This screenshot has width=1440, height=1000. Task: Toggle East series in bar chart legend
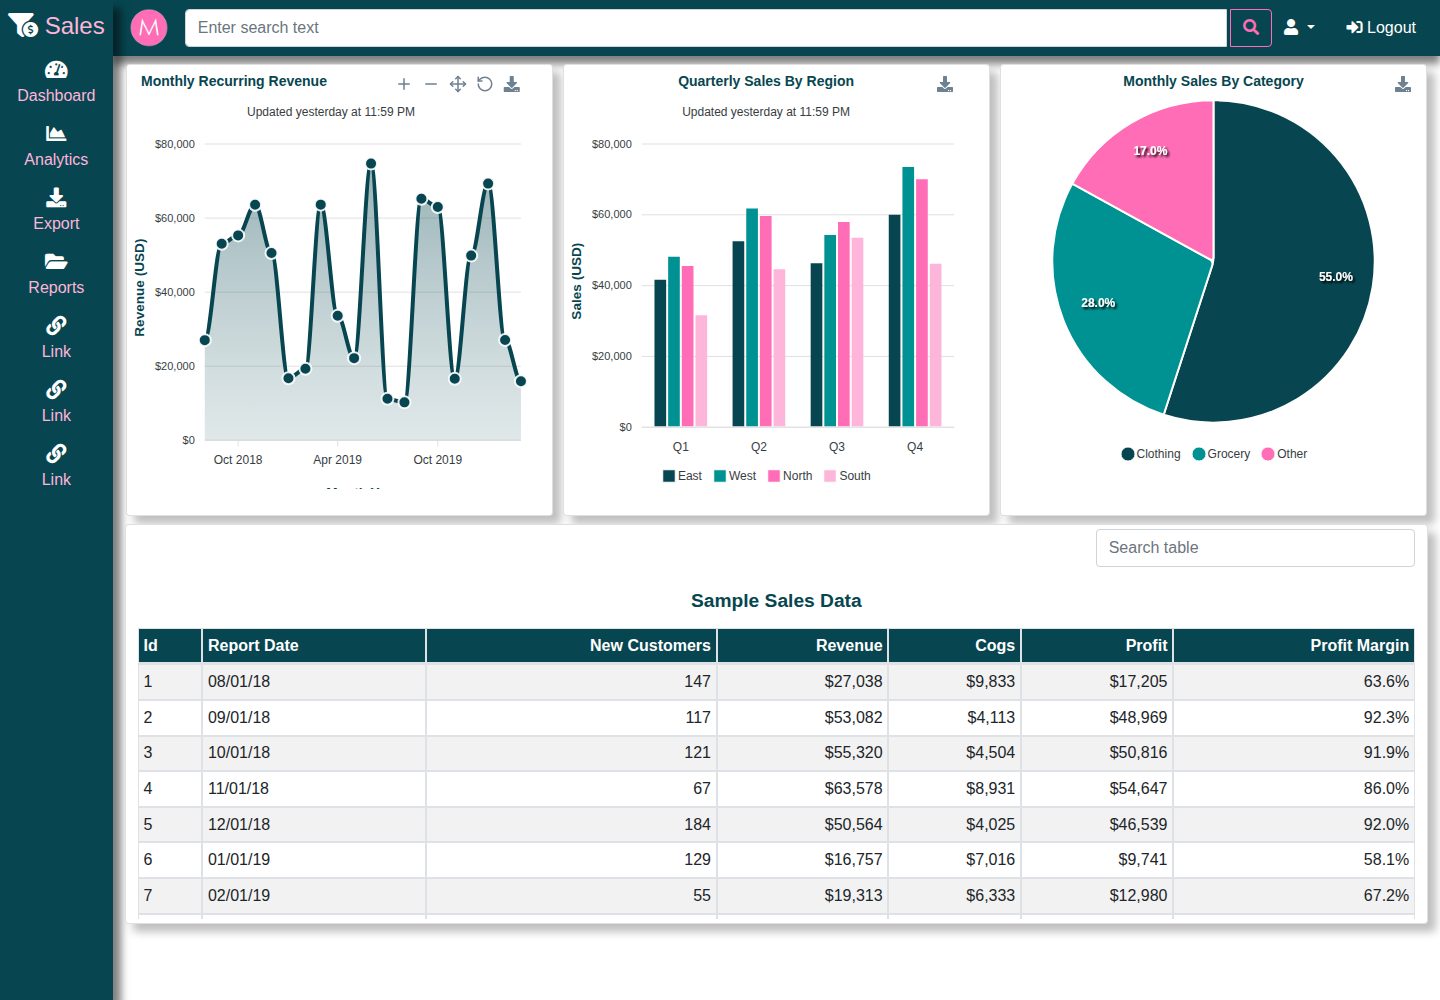tap(682, 476)
